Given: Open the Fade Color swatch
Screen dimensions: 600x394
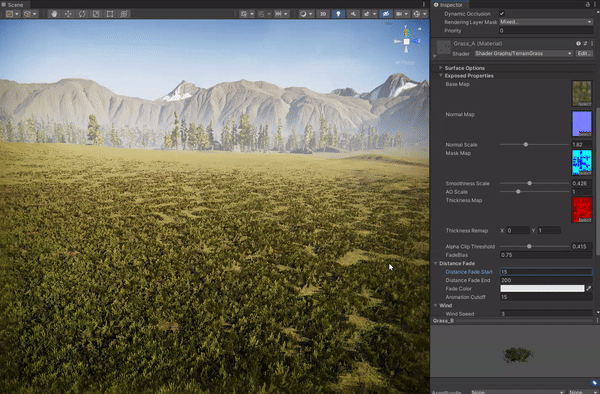Looking at the screenshot, I should (542, 288).
